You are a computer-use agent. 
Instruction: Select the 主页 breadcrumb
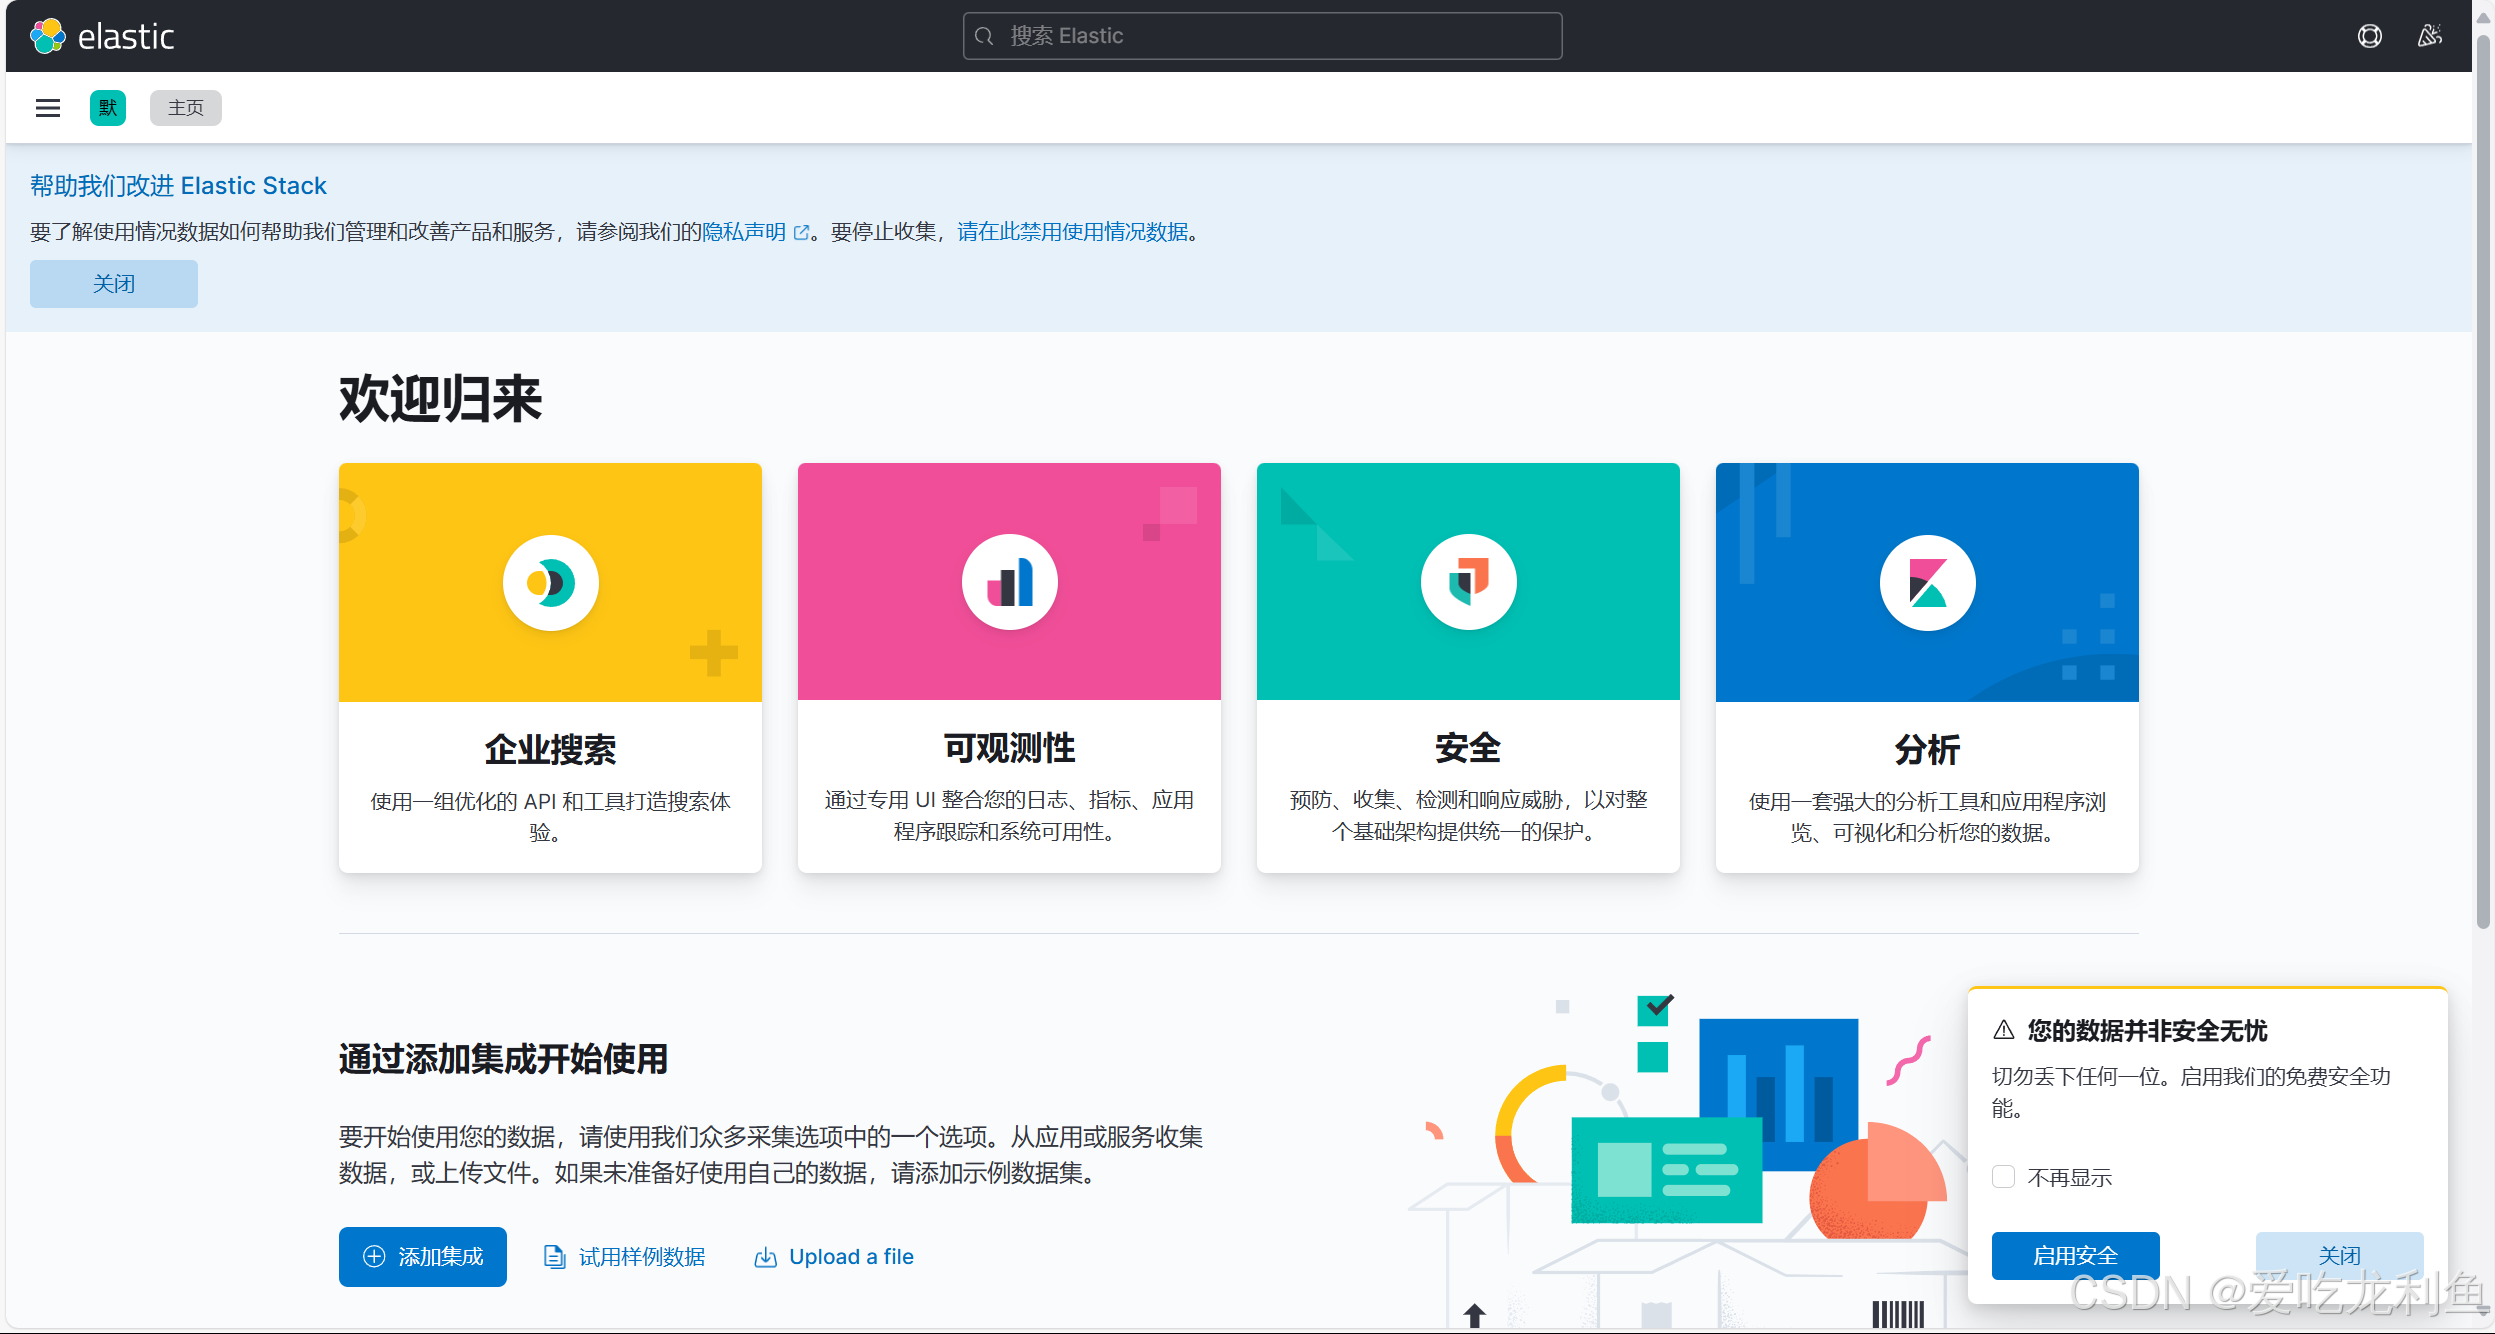coord(186,108)
